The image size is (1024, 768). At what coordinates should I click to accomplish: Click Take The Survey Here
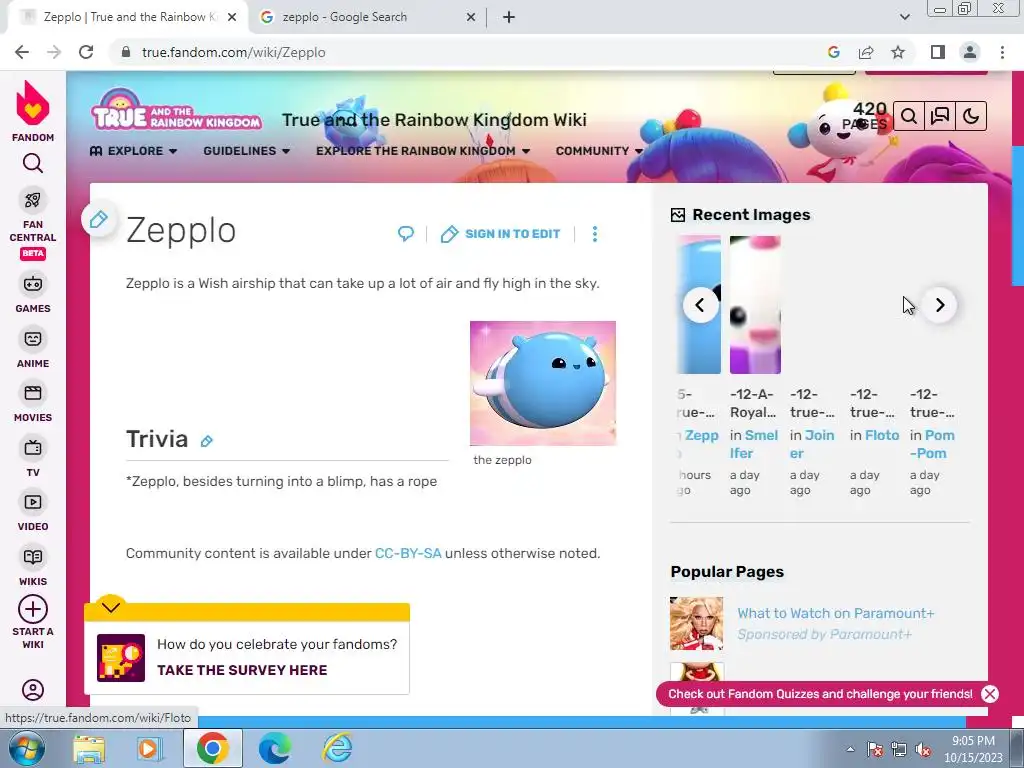point(242,670)
